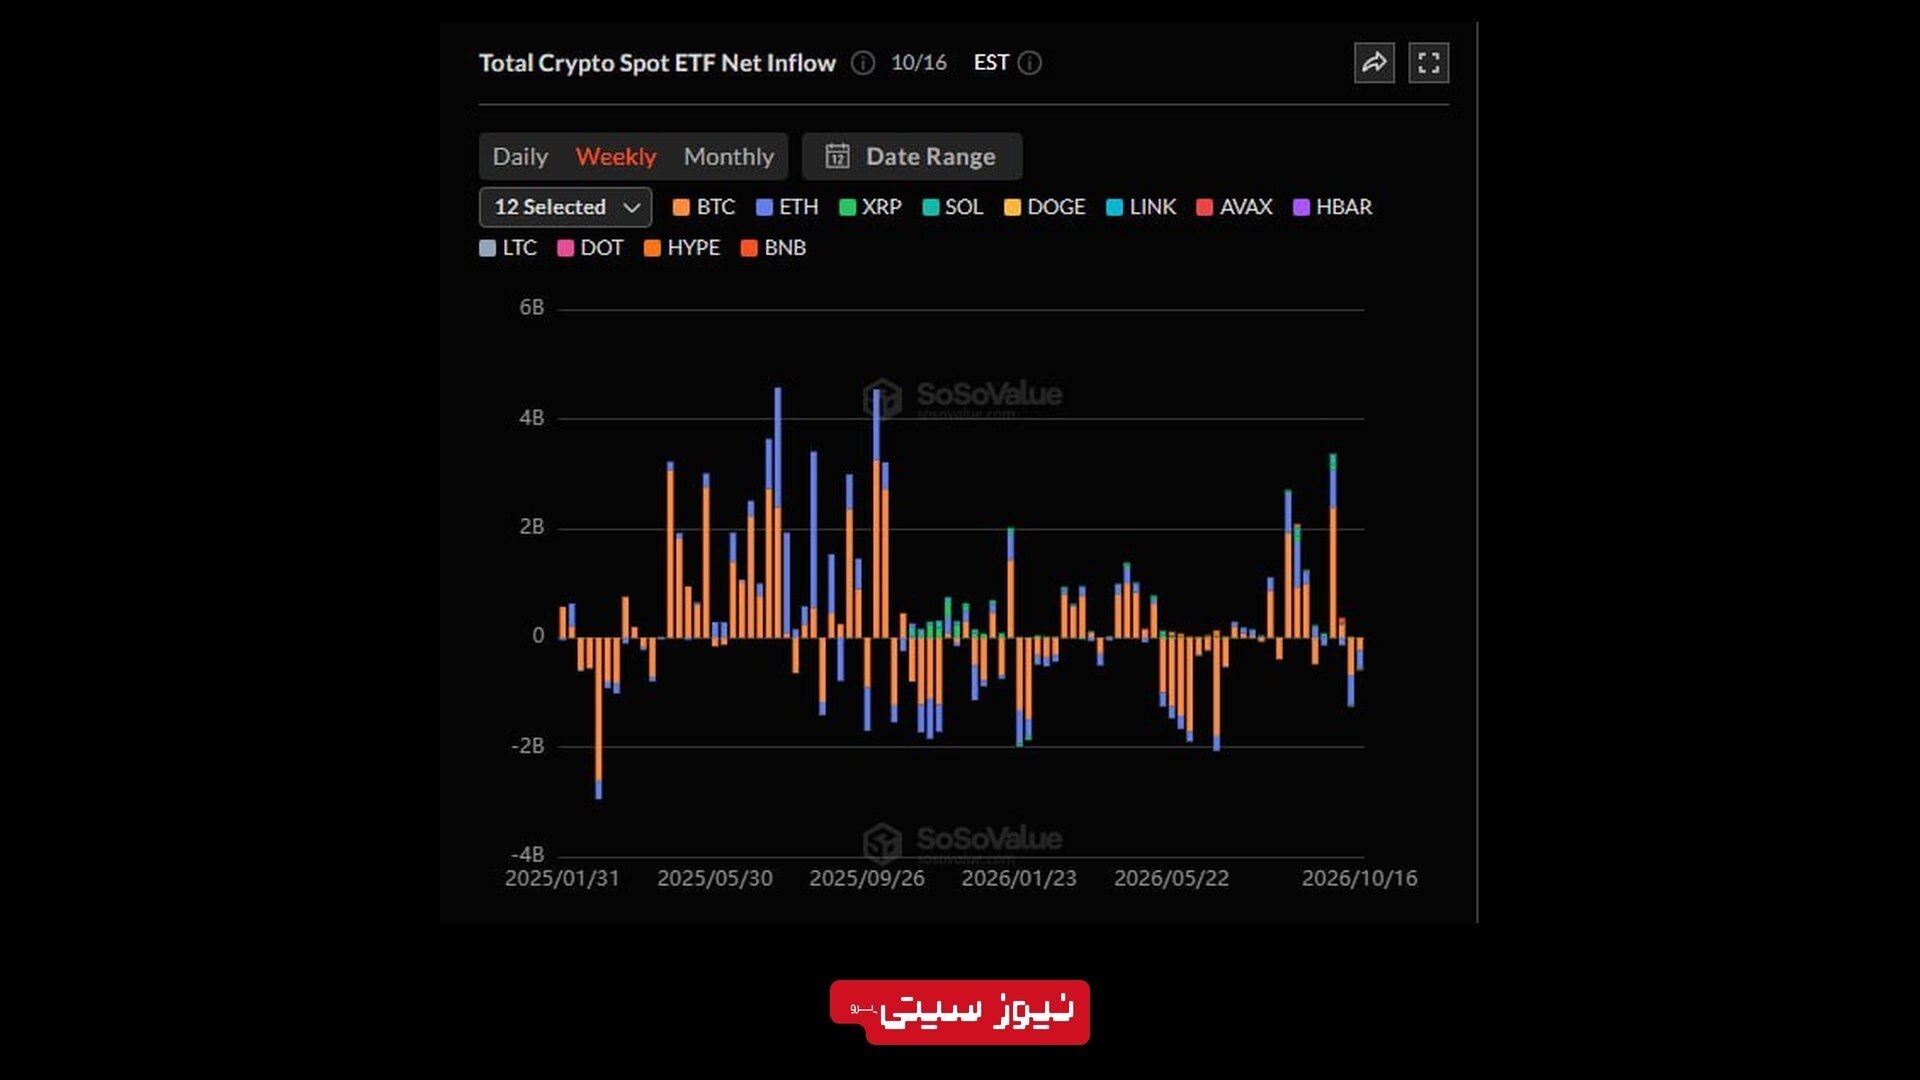Click the 2025/01/31 axis label
The image size is (1920, 1080).
562,878
